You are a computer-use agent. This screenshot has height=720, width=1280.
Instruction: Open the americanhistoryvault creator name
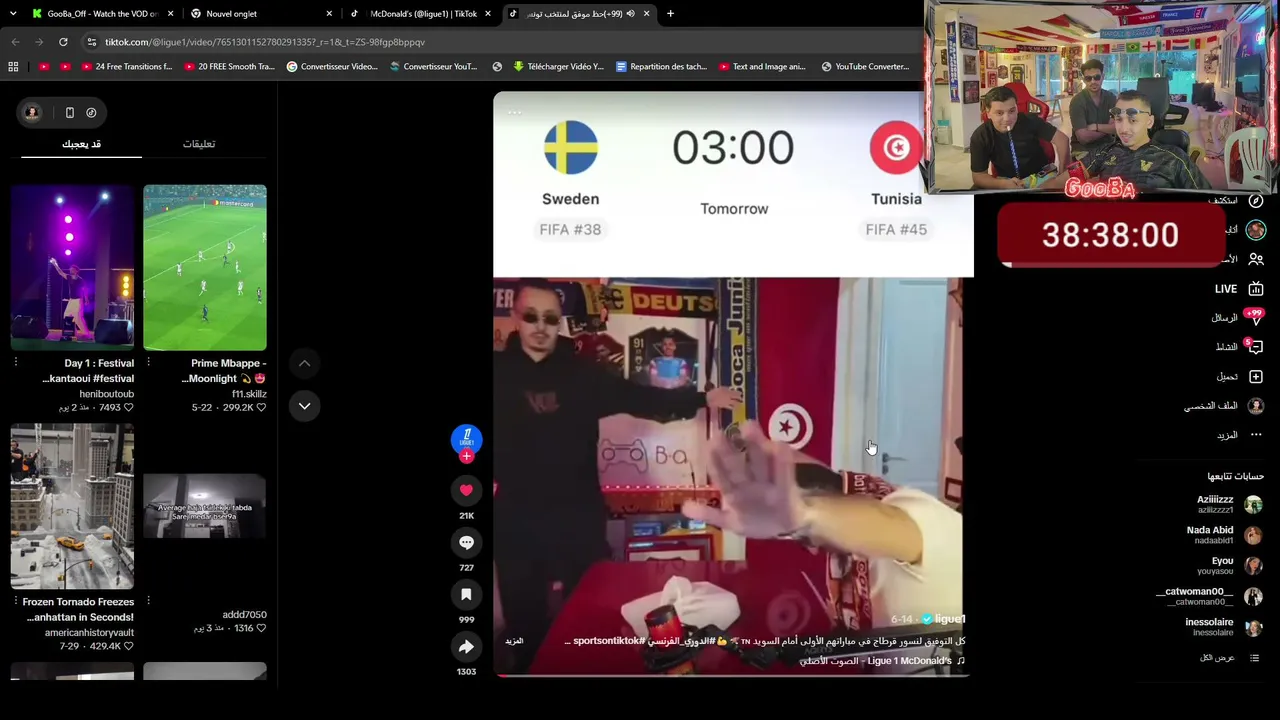[x=90, y=633]
